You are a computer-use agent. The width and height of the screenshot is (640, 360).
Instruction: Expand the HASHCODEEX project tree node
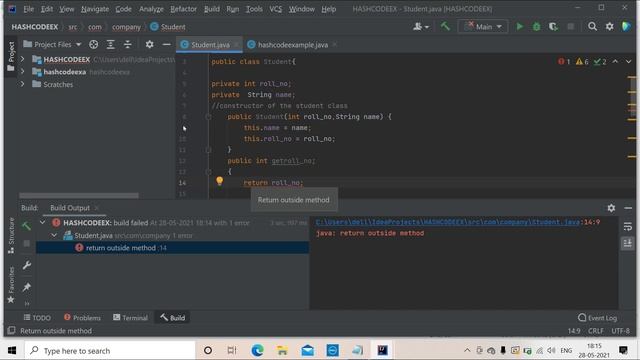tap(22, 59)
